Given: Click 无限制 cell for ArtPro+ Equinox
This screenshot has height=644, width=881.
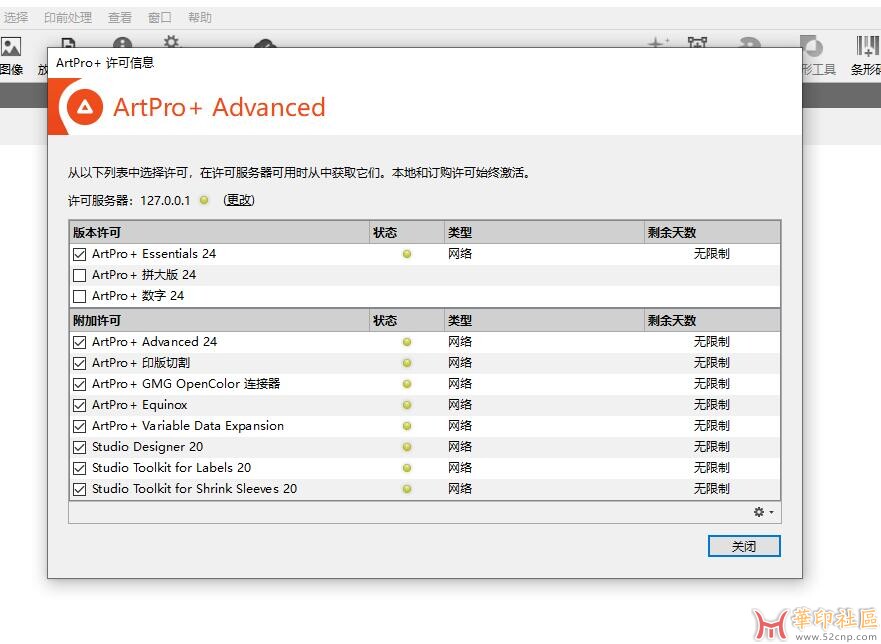Looking at the screenshot, I should pyautogui.click(x=711, y=405).
